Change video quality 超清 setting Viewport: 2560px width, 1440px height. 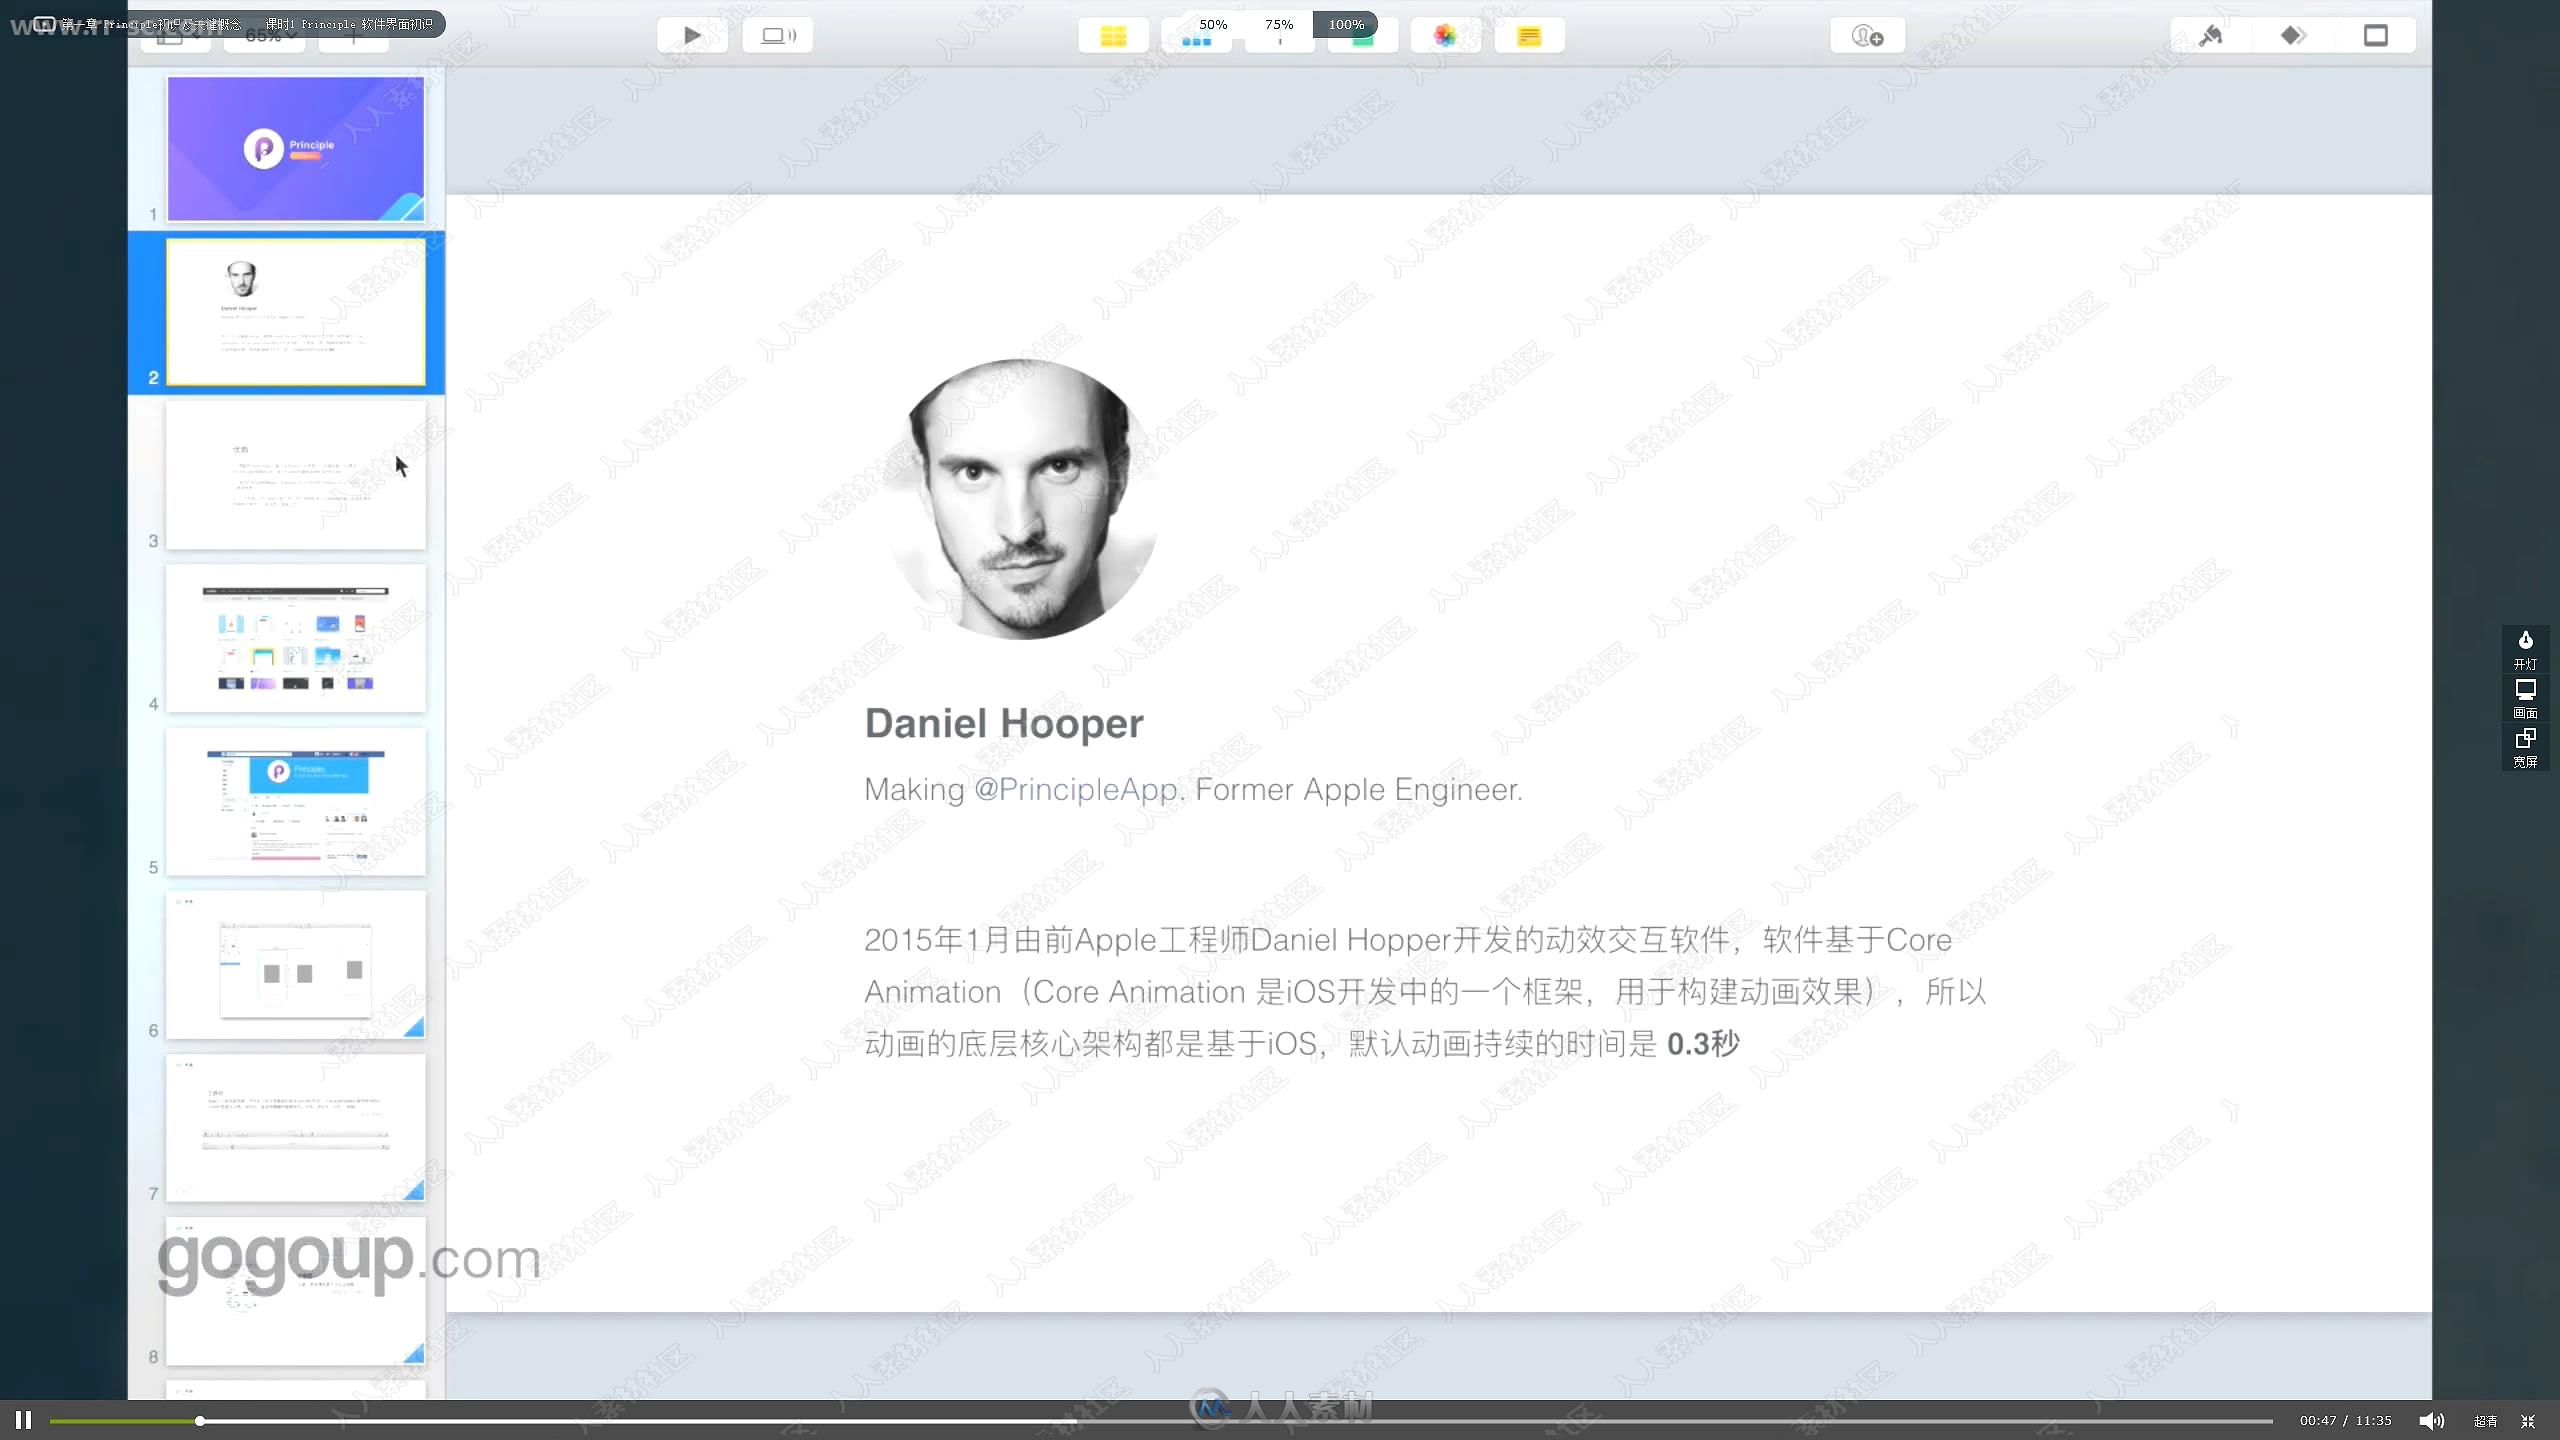click(2485, 1421)
